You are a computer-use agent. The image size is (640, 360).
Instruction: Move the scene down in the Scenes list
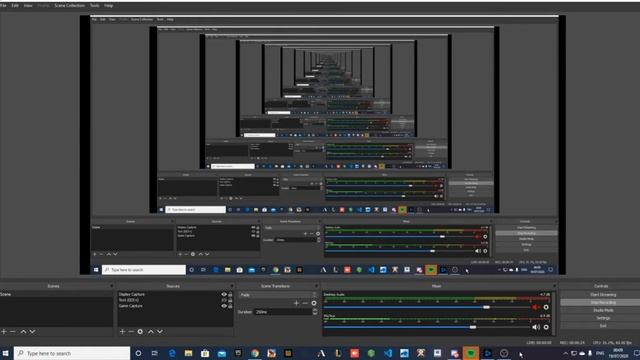[32, 332]
